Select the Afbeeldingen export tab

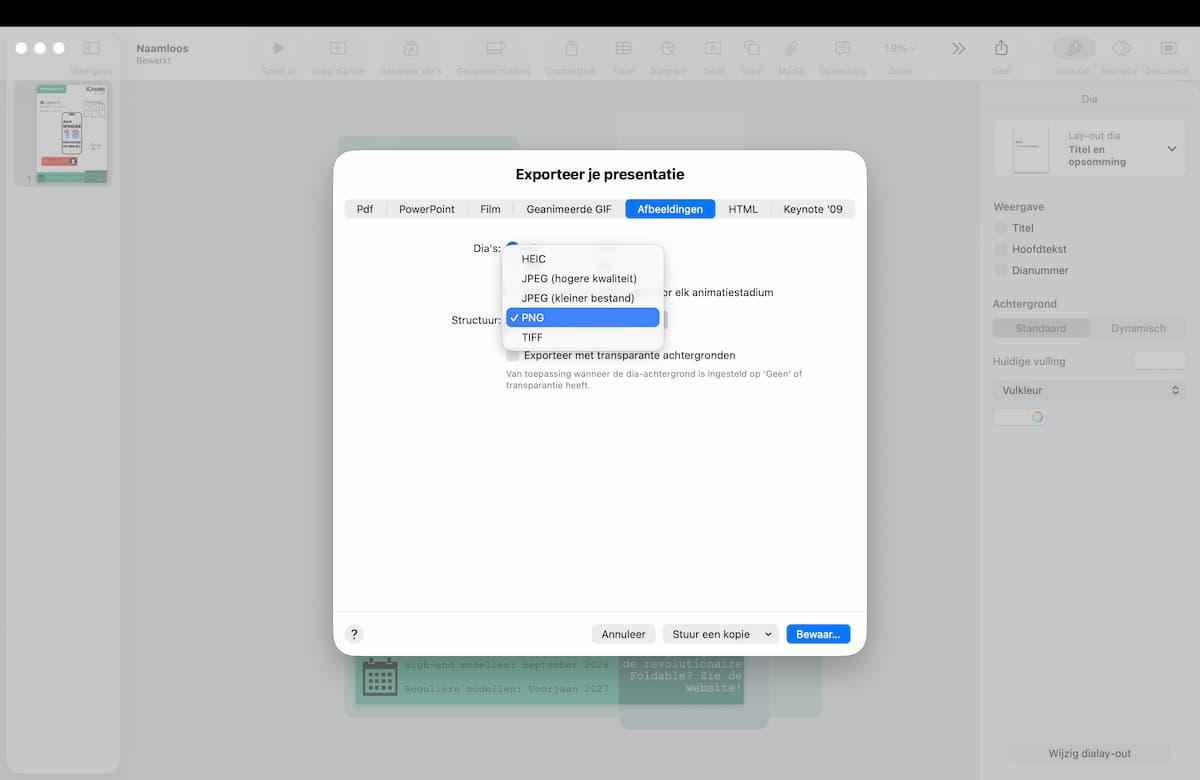[670, 209]
